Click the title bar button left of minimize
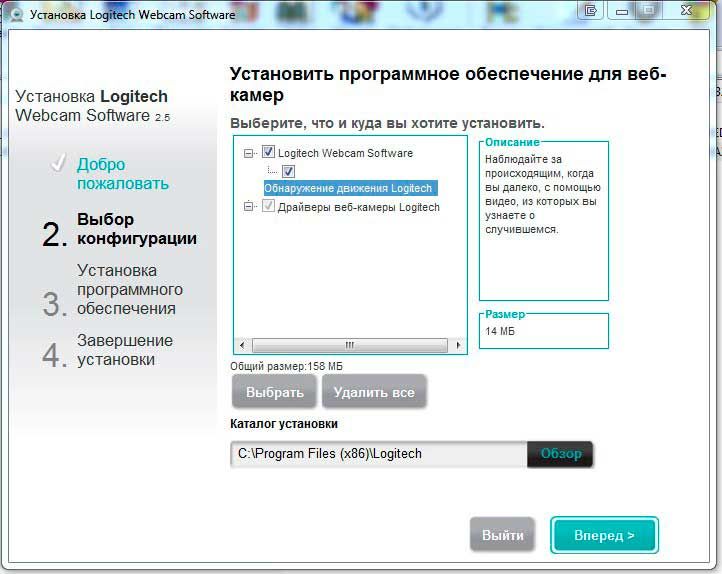Viewport: 722px width, 574px height. pyautogui.click(x=591, y=10)
